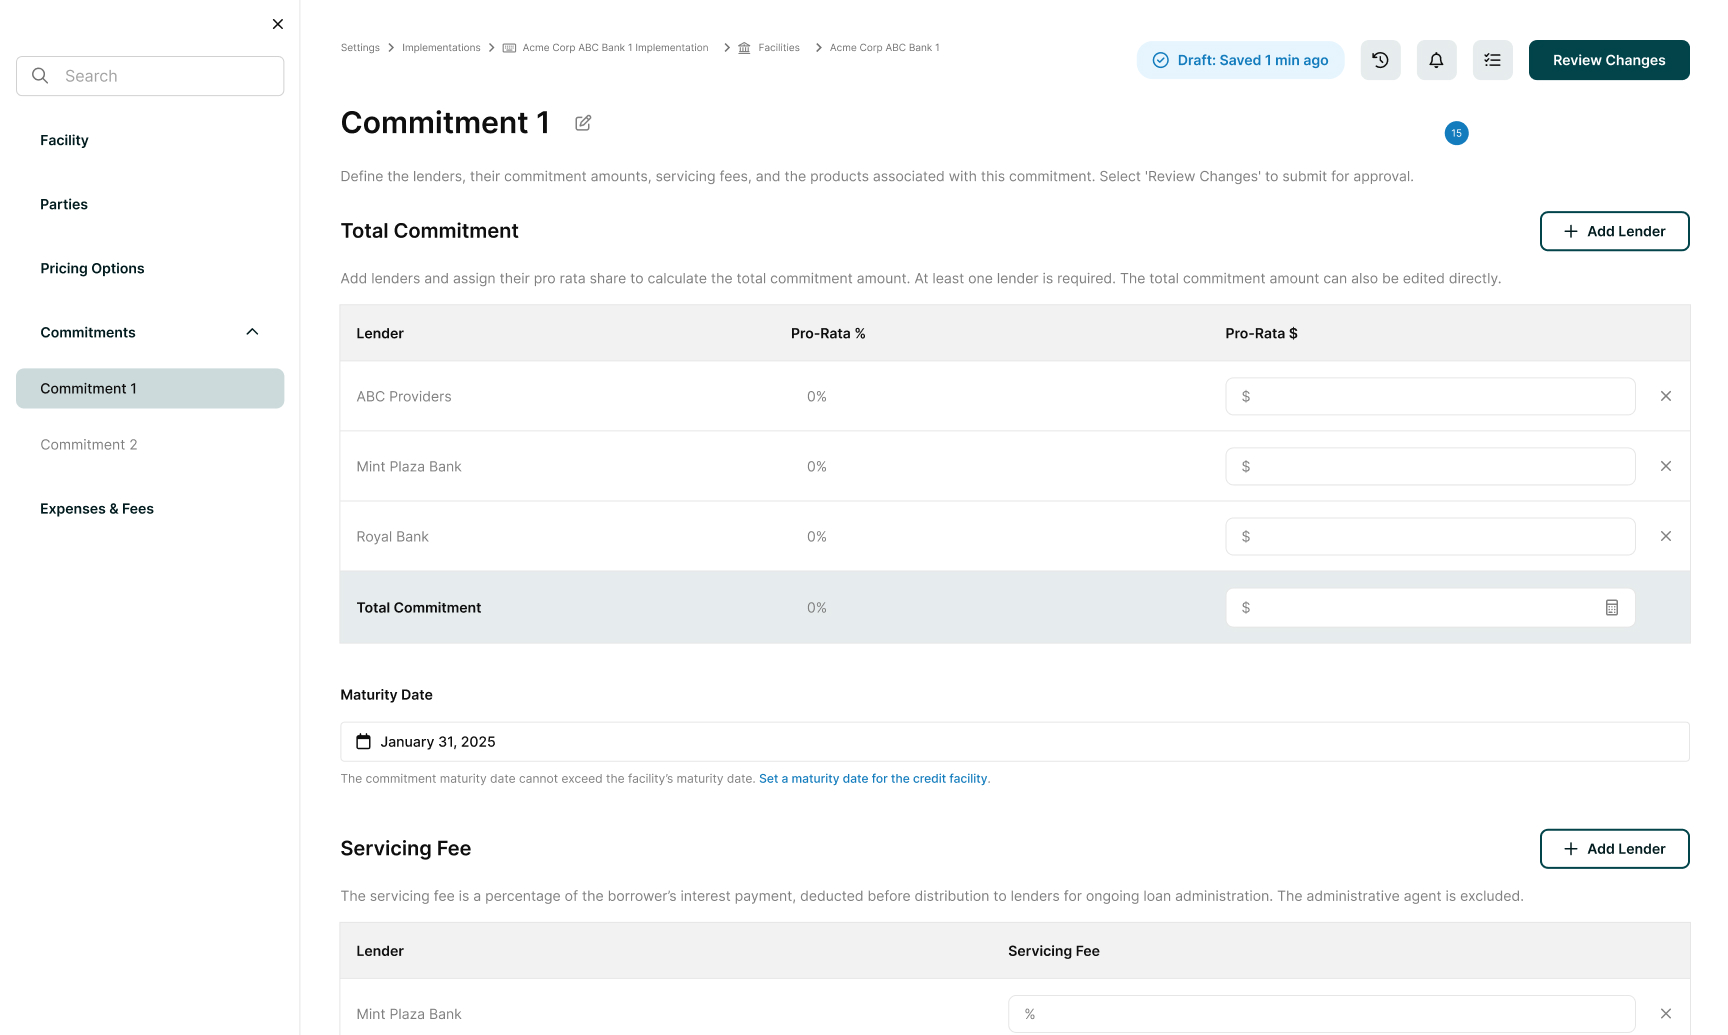Open the task checklist icon

coord(1492,60)
